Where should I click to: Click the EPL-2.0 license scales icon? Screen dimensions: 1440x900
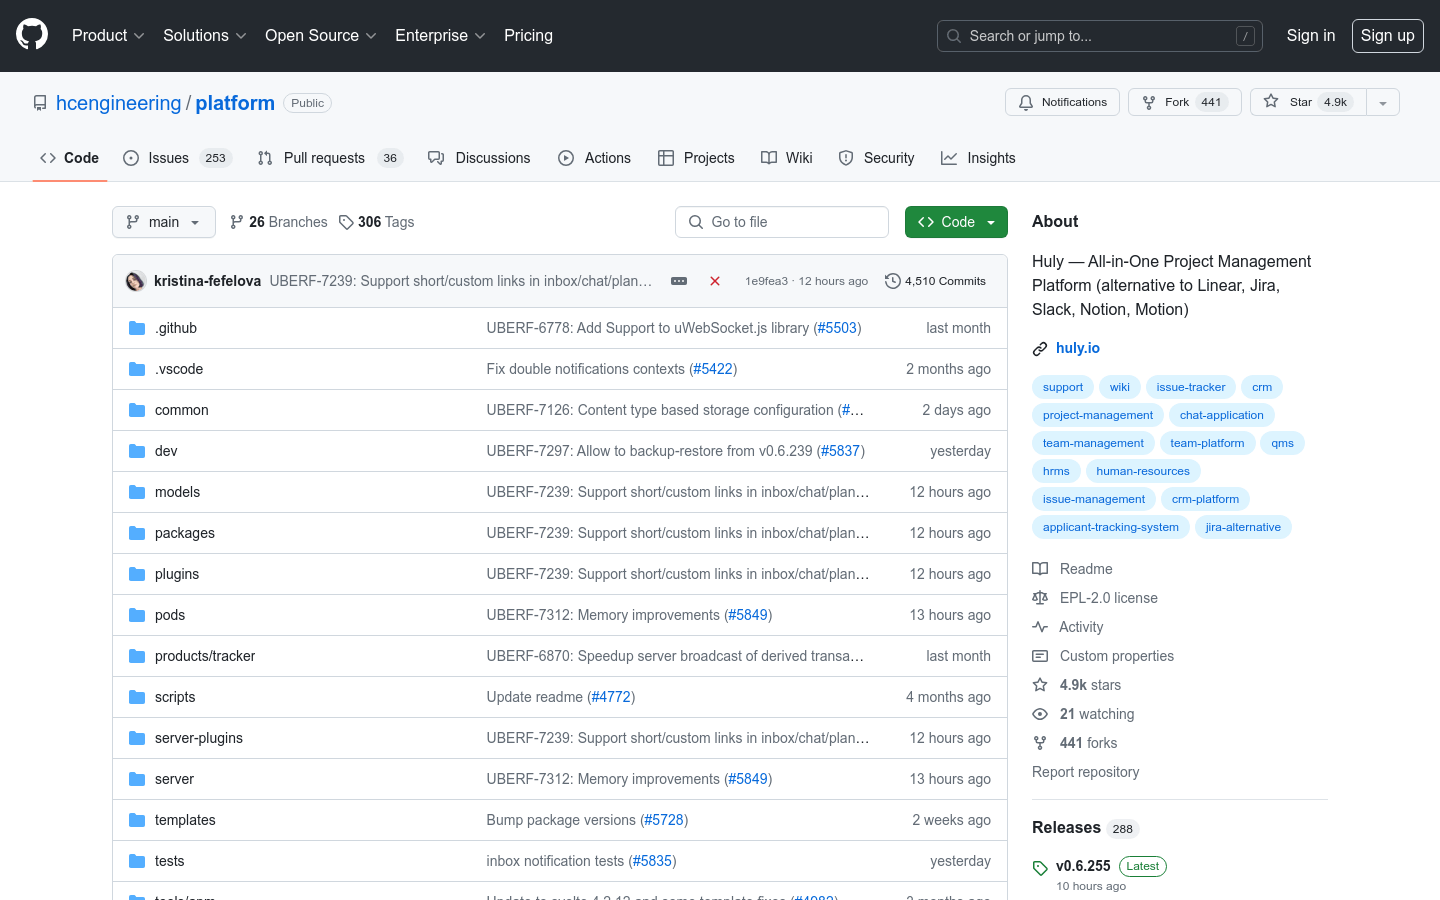pyautogui.click(x=1040, y=597)
